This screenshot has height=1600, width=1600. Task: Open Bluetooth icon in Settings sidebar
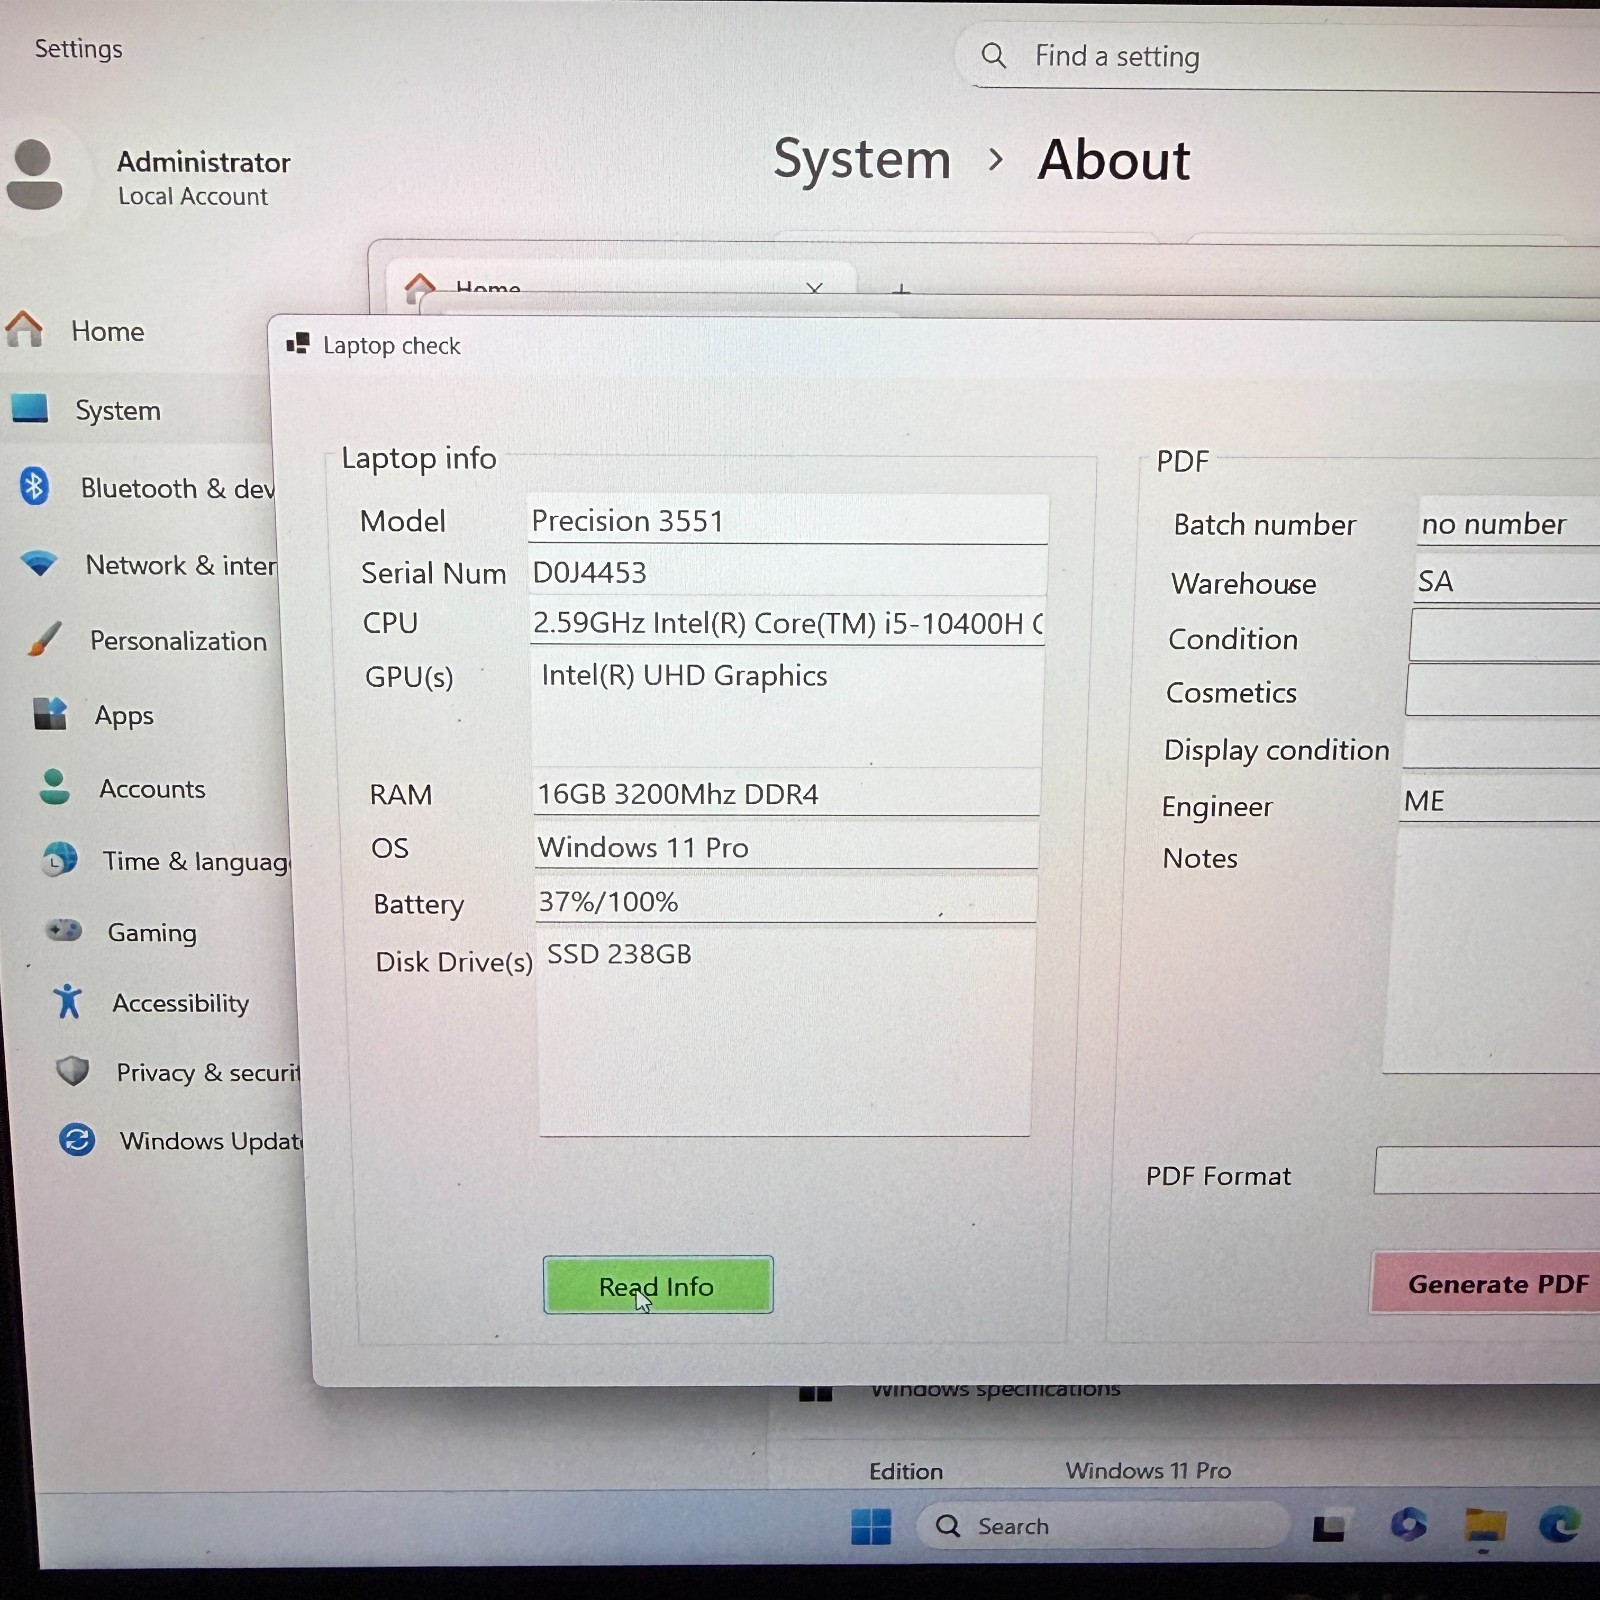coord(35,487)
